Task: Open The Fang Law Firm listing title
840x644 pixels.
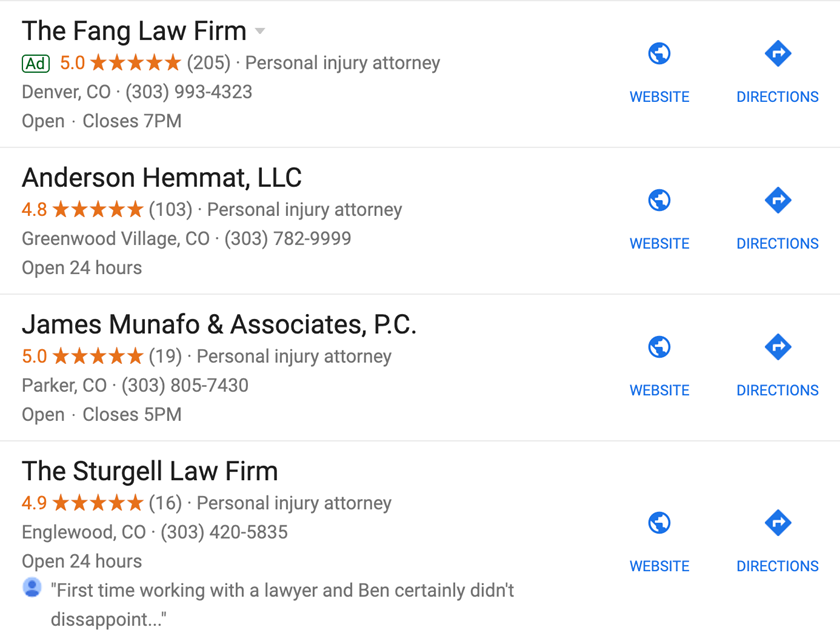Action: tap(134, 31)
